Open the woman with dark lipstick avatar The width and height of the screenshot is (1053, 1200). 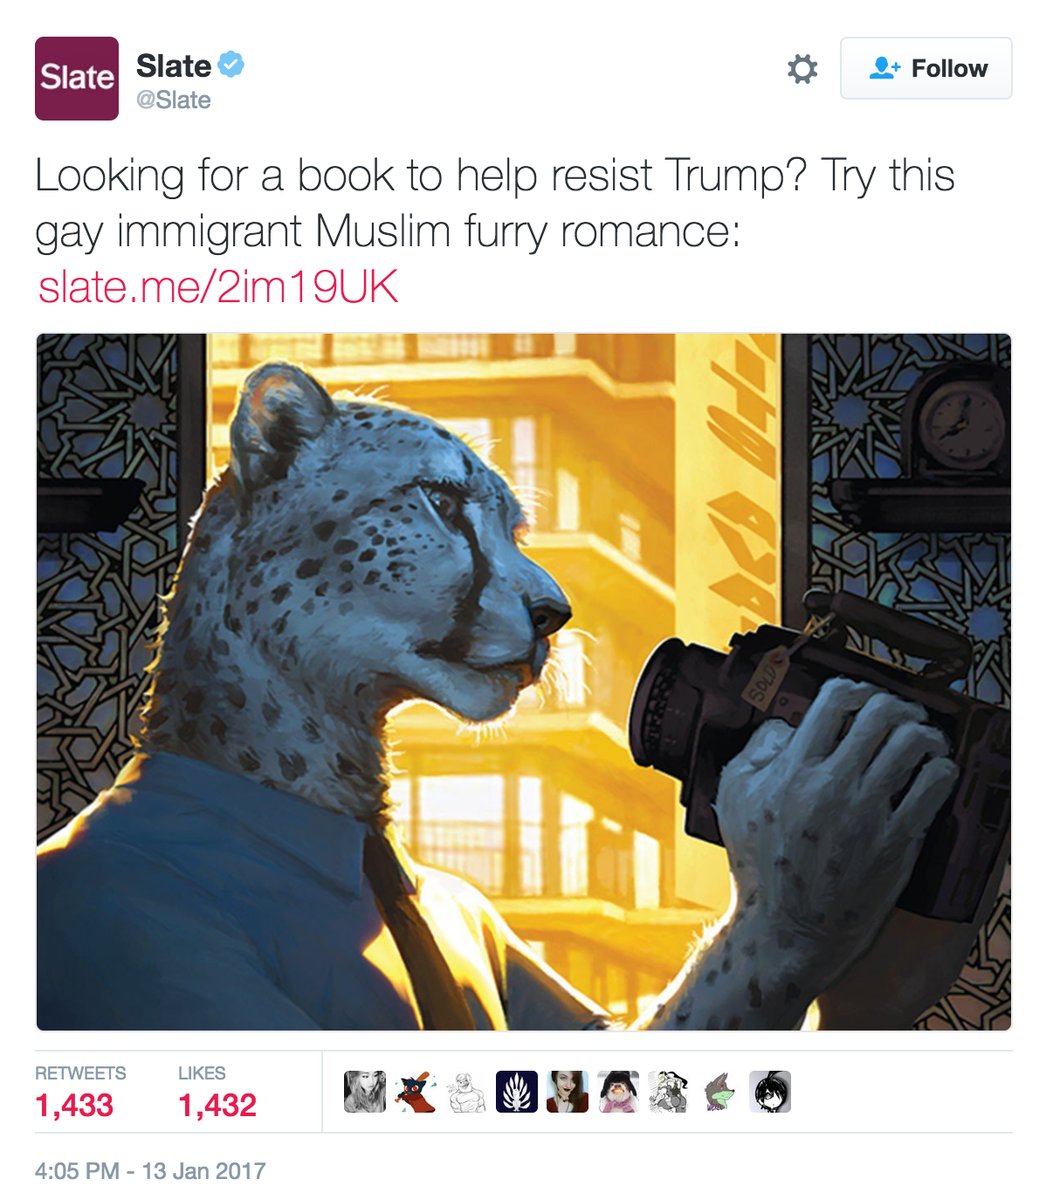[567, 1092]
